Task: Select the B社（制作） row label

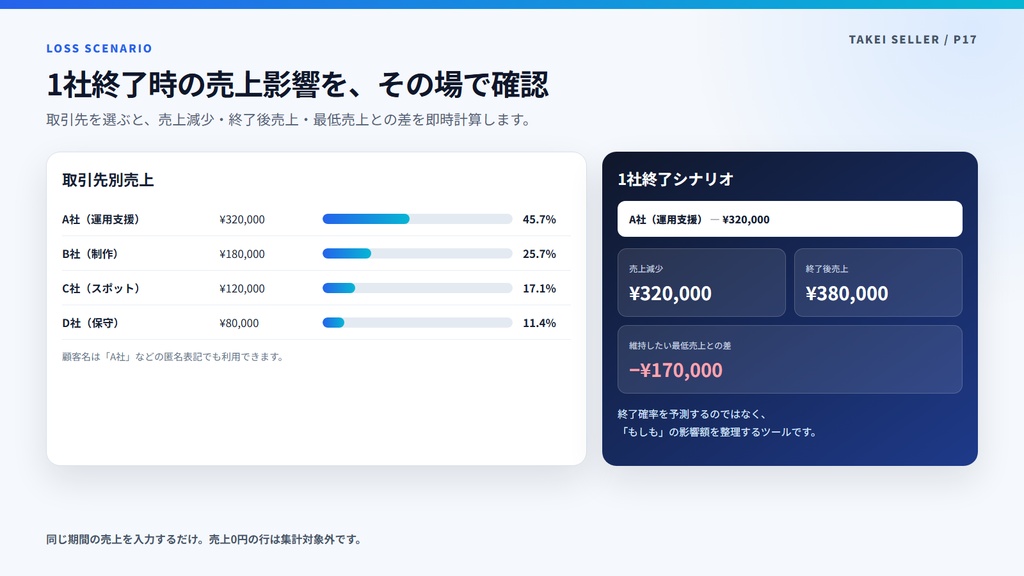Action: pyautogui.click(x=90, y=254)
